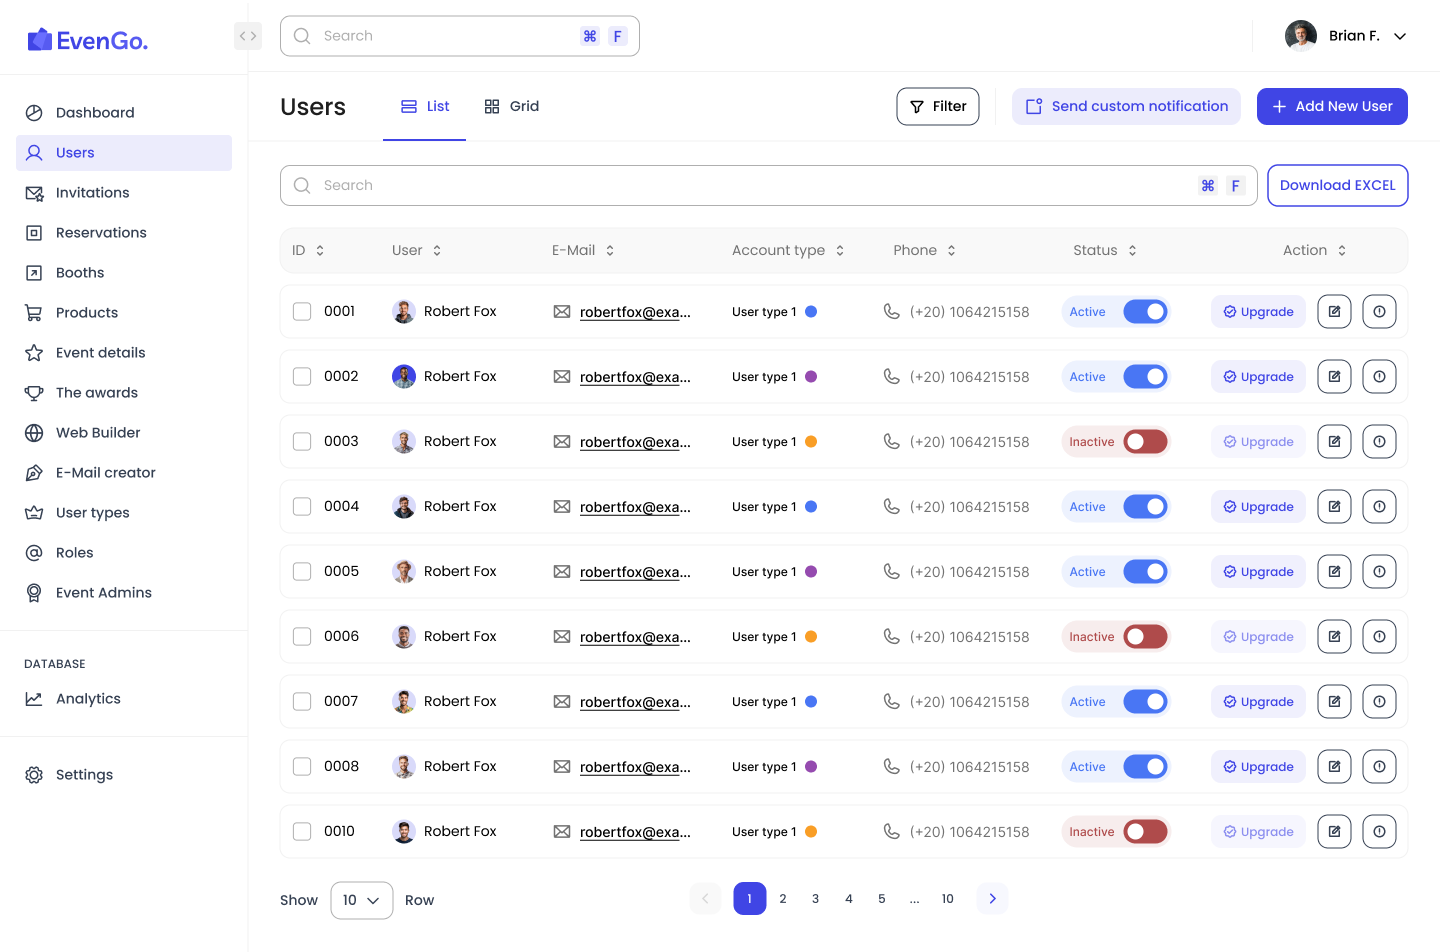Click the users table search field
The width and height of the screenshot is (1440, 952).
768,186
